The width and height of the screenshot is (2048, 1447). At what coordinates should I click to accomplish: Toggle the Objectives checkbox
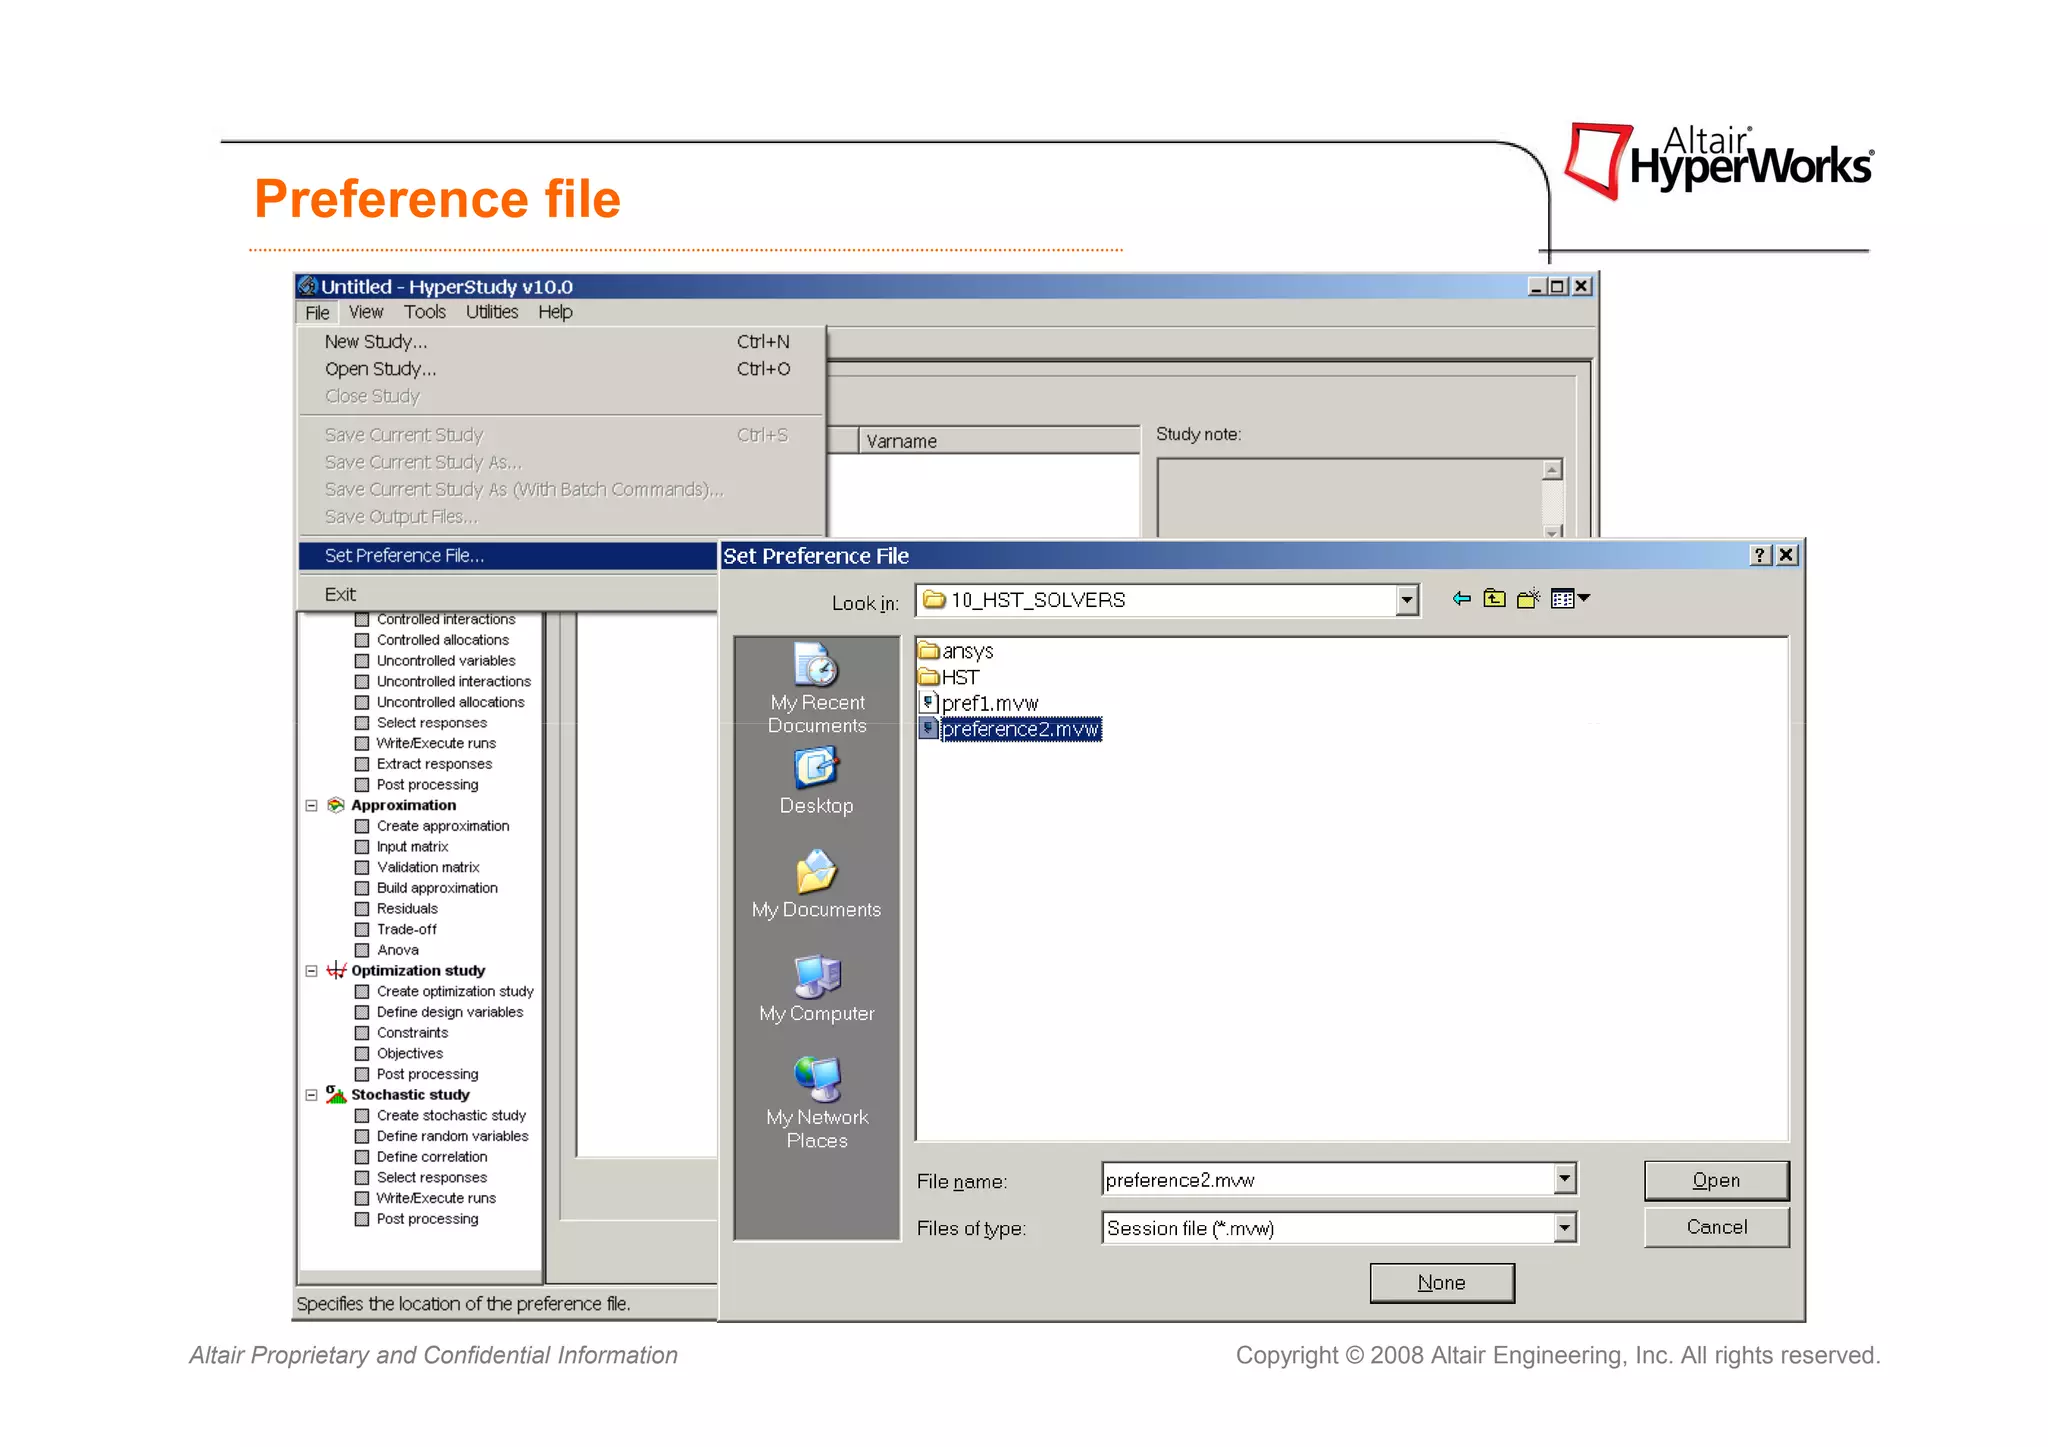coord(362,1054)
